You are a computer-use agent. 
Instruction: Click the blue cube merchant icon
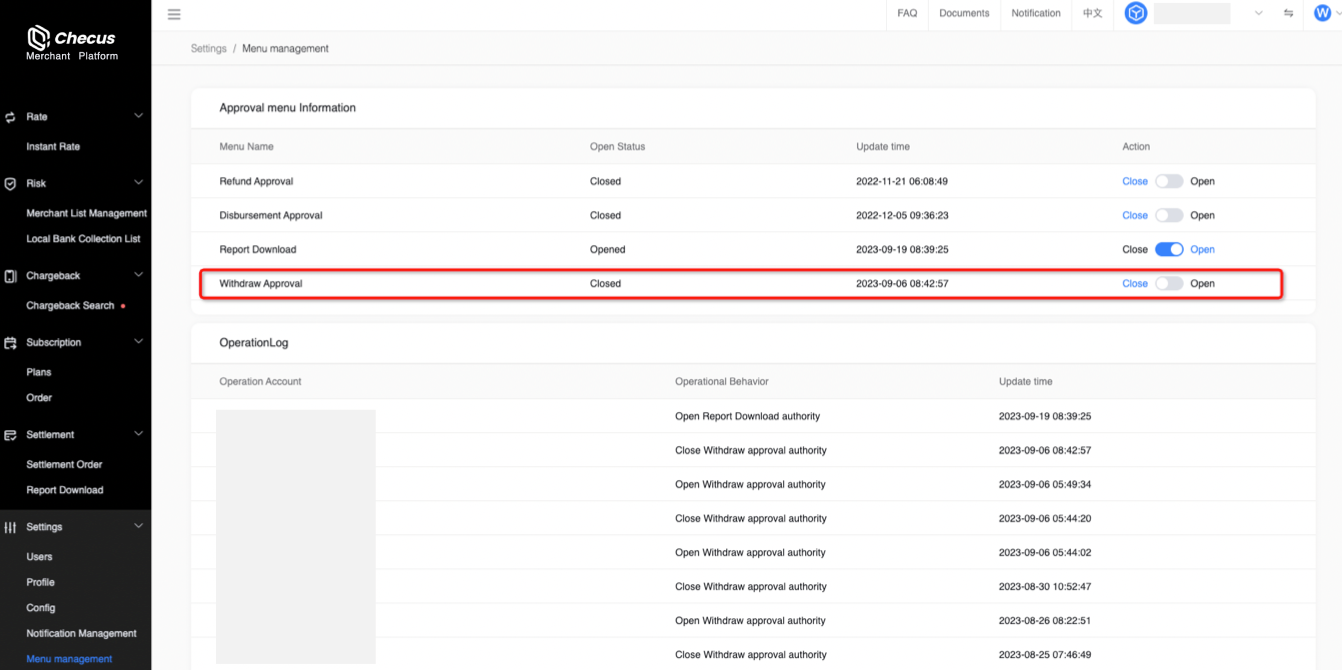click(x=1135, y=13)
